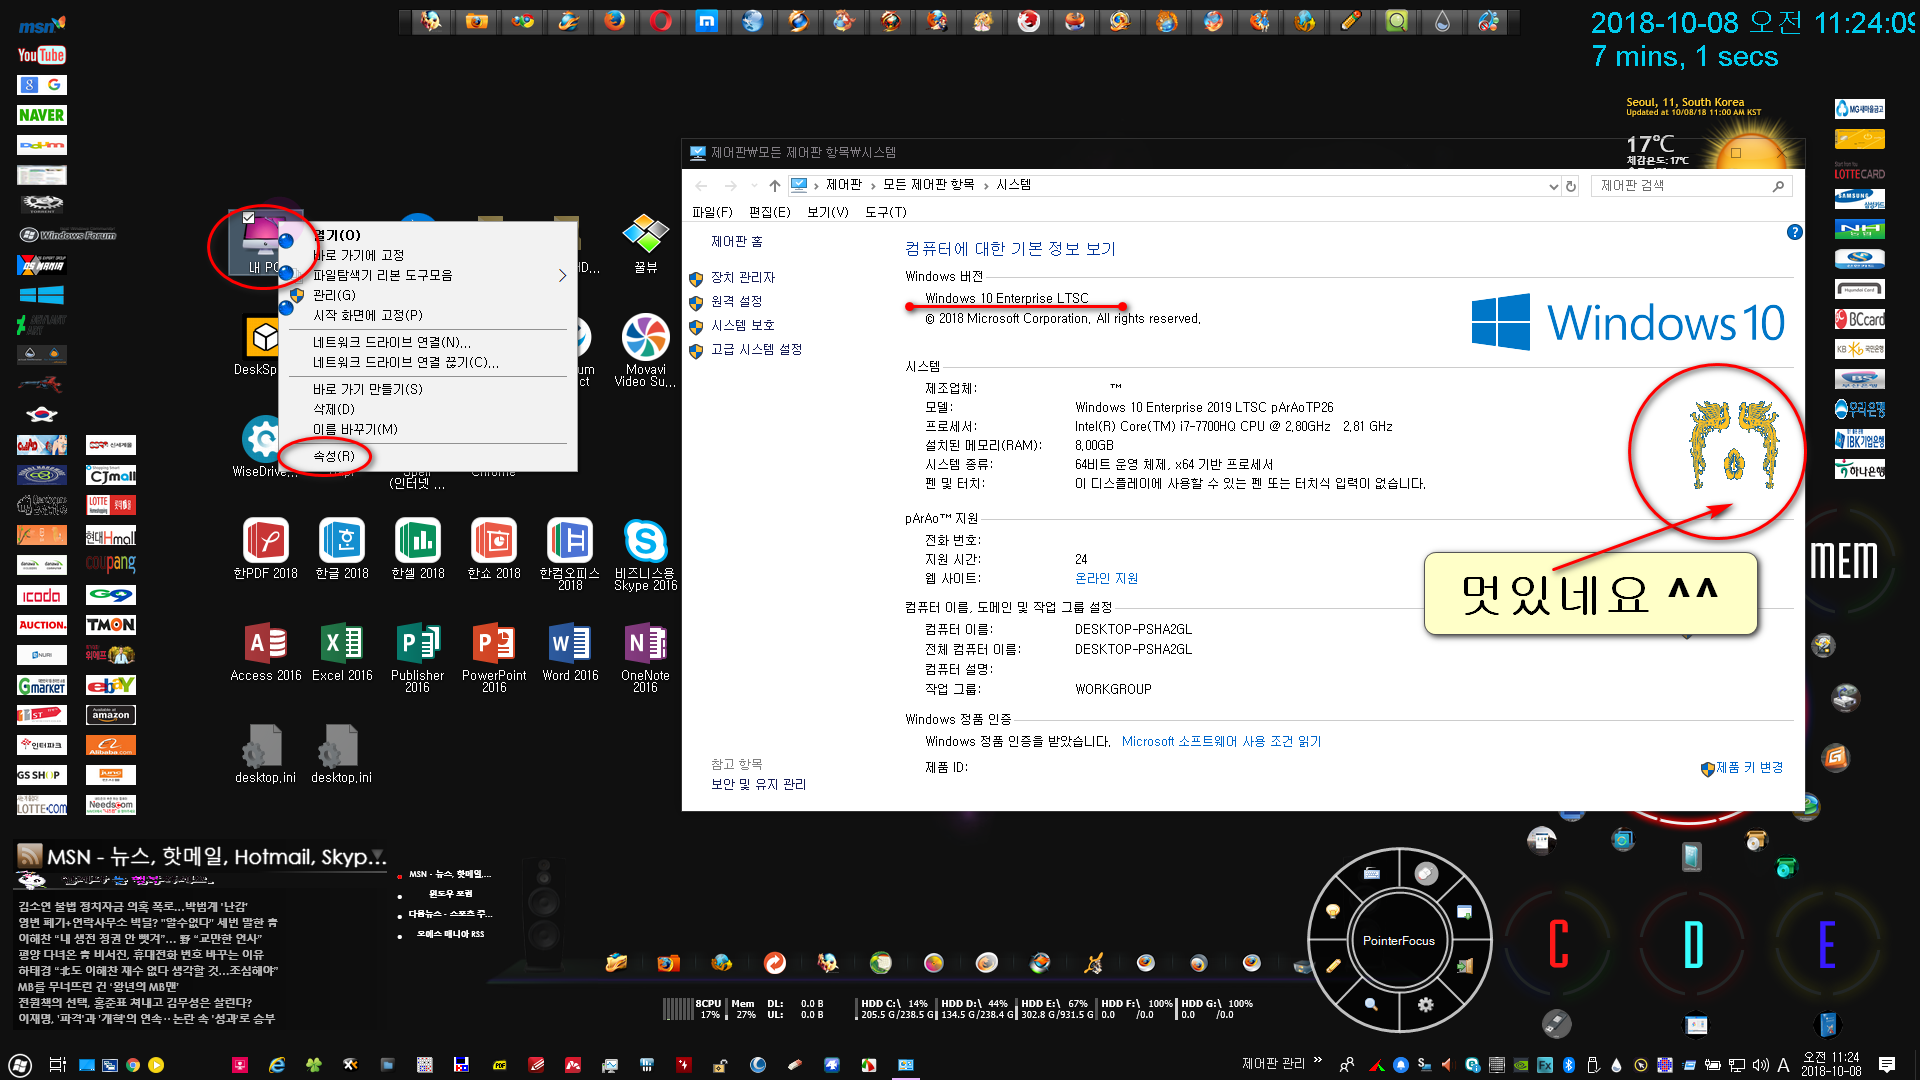Viewport: 1920px width, 1080px height.
Task: Open the 고급 시스템 설정 link
Action: tap(756, 349)
